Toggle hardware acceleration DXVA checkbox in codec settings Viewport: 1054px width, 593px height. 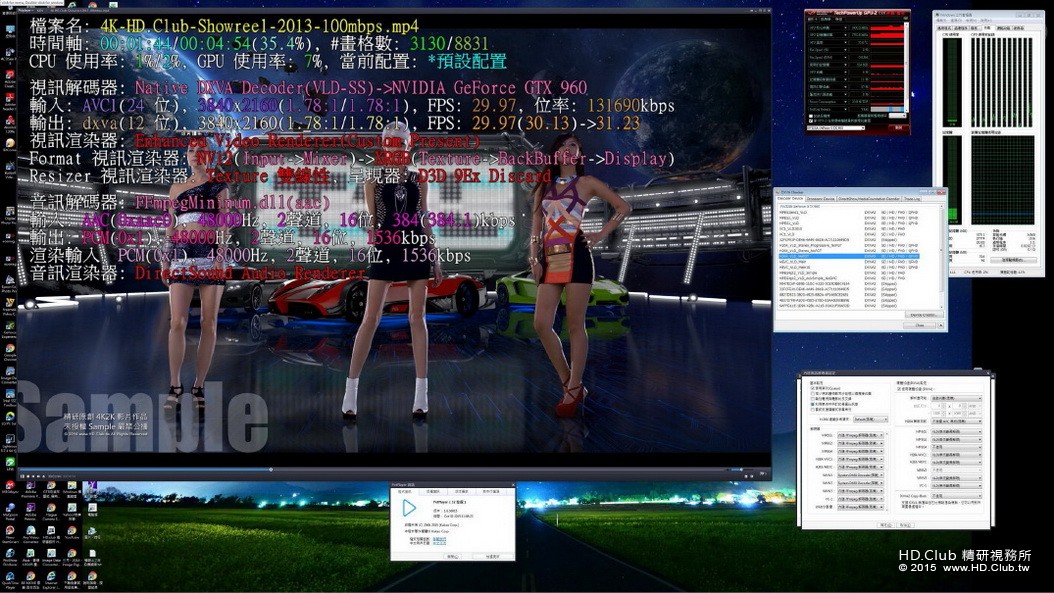point(899,389)
